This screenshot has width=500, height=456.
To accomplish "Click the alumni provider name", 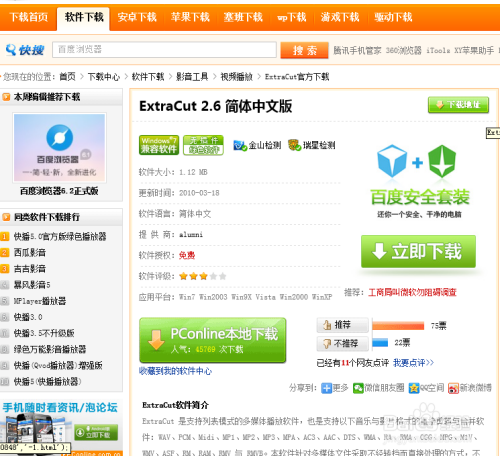I will pyautogui.click(x=191, y=235).
